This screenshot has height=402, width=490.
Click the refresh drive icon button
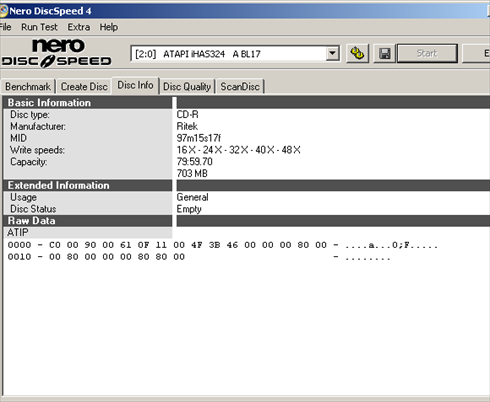(357, 53)
